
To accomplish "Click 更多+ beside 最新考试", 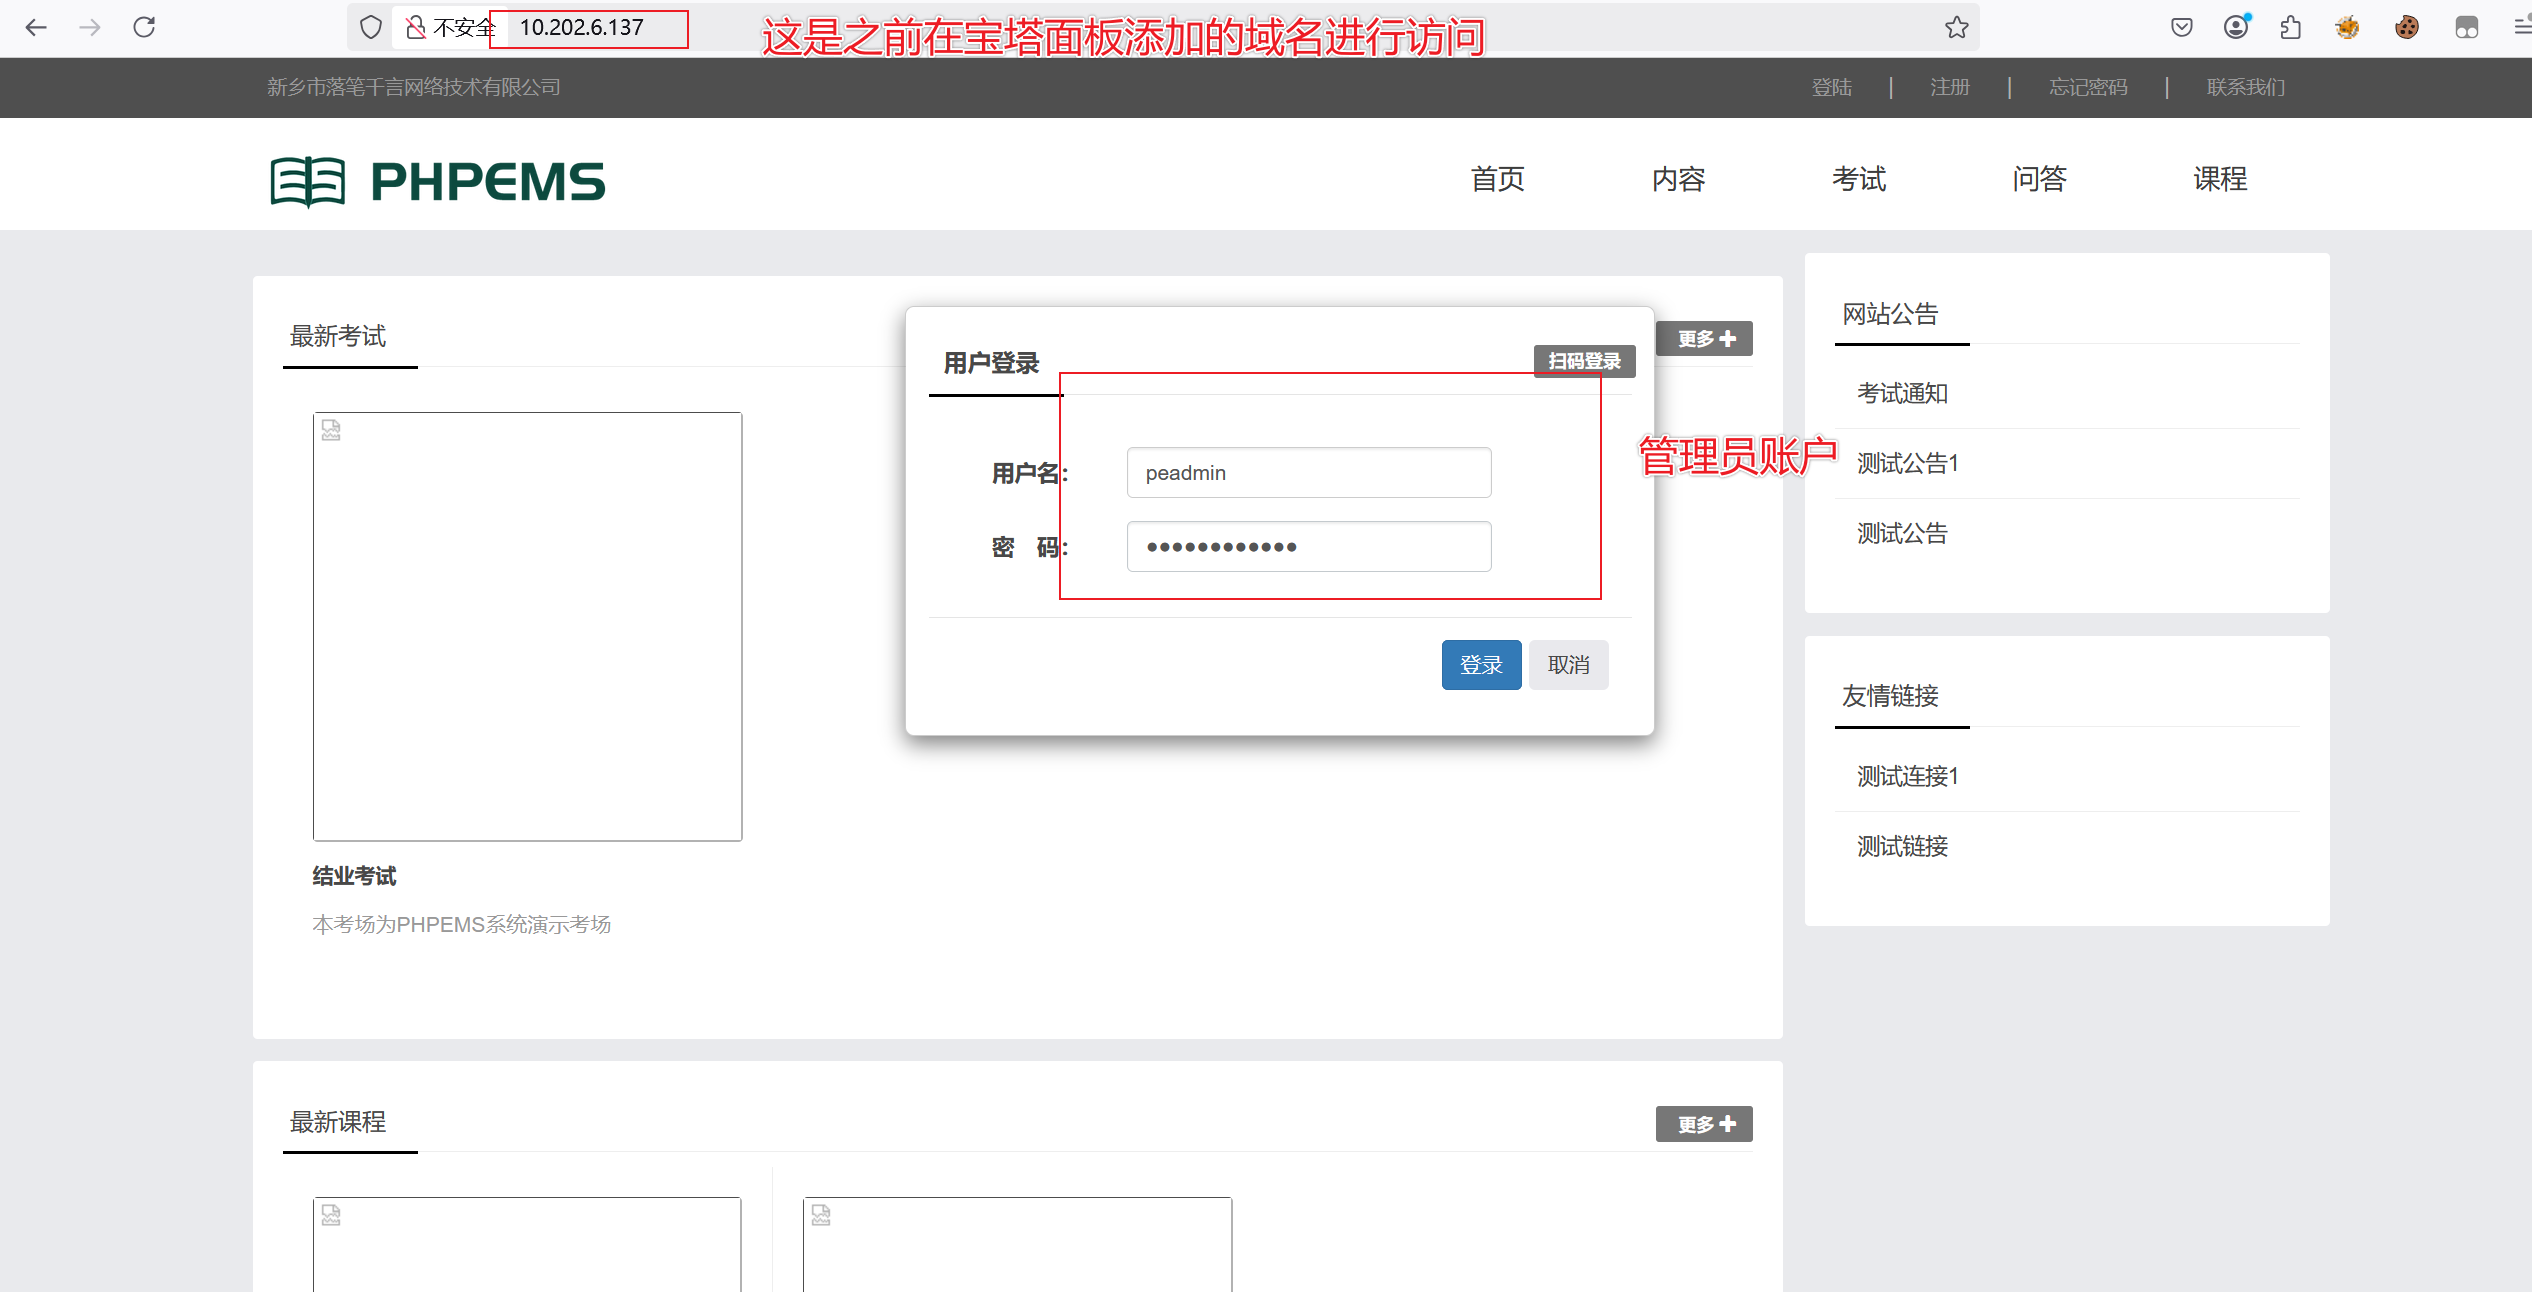I will click(x=1704, y=339).
